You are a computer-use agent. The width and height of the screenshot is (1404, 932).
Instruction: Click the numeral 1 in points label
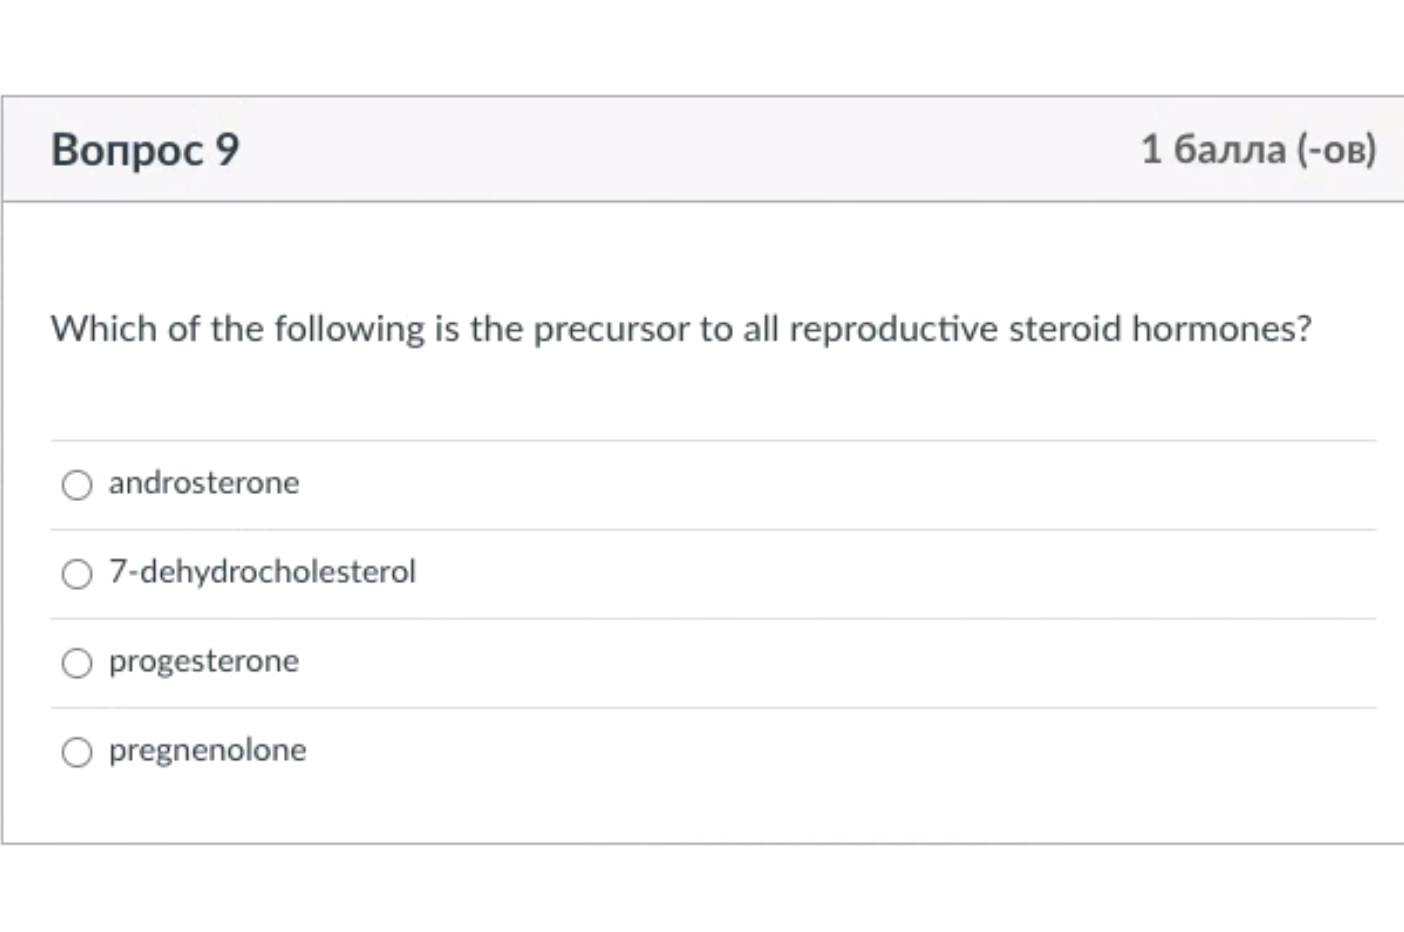[x=1151, y=149]
